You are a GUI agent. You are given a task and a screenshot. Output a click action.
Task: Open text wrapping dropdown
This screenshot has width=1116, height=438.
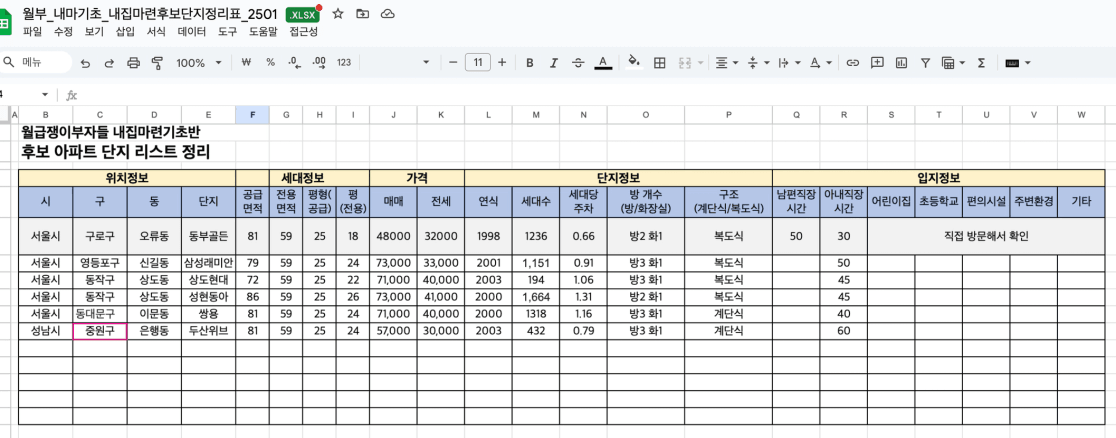point(788,63)
